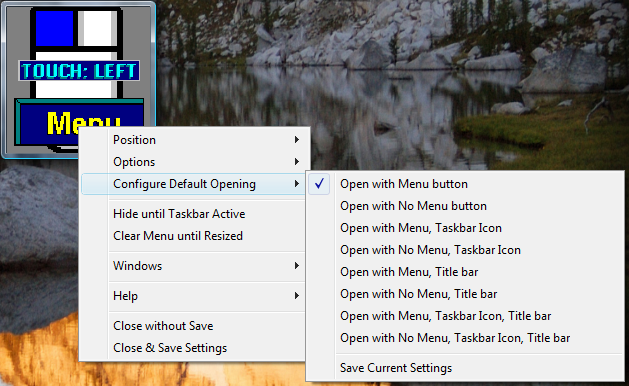Expand the Position submenu arrow
This screenshot has height=386, width=629.
(x=296, y=140)
